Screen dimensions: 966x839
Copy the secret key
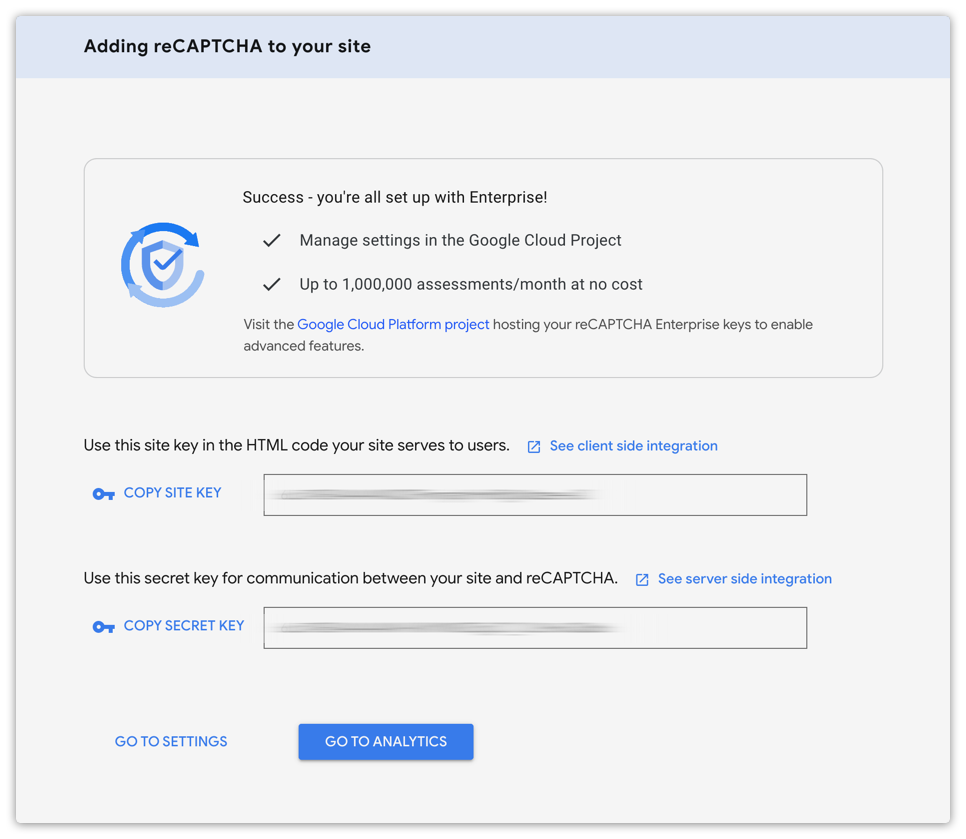(184, 626)
